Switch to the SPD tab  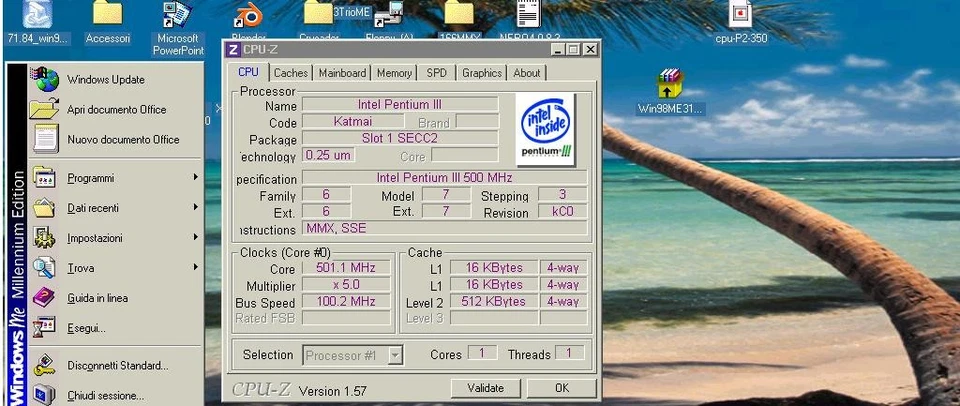pyautogui.click(x=437, y=73)
